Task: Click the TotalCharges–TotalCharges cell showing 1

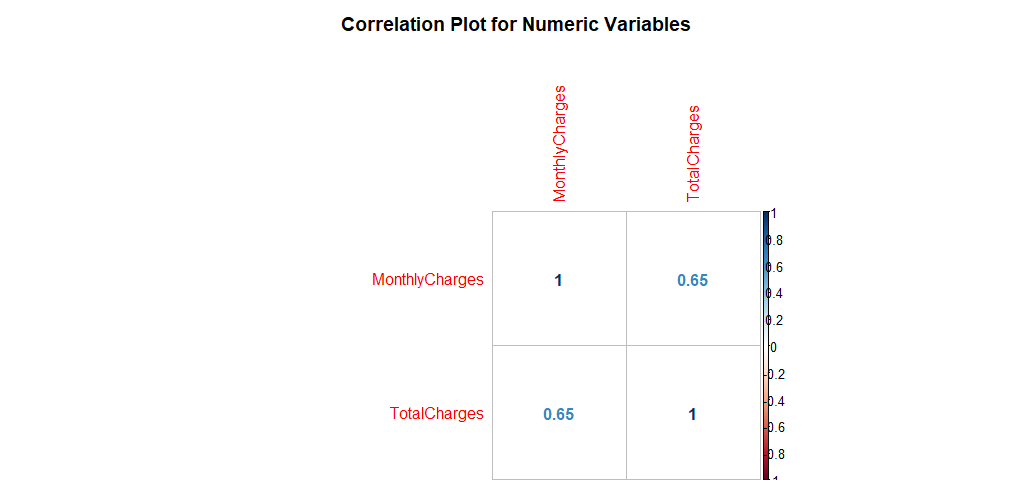Action: coord(693,413)
